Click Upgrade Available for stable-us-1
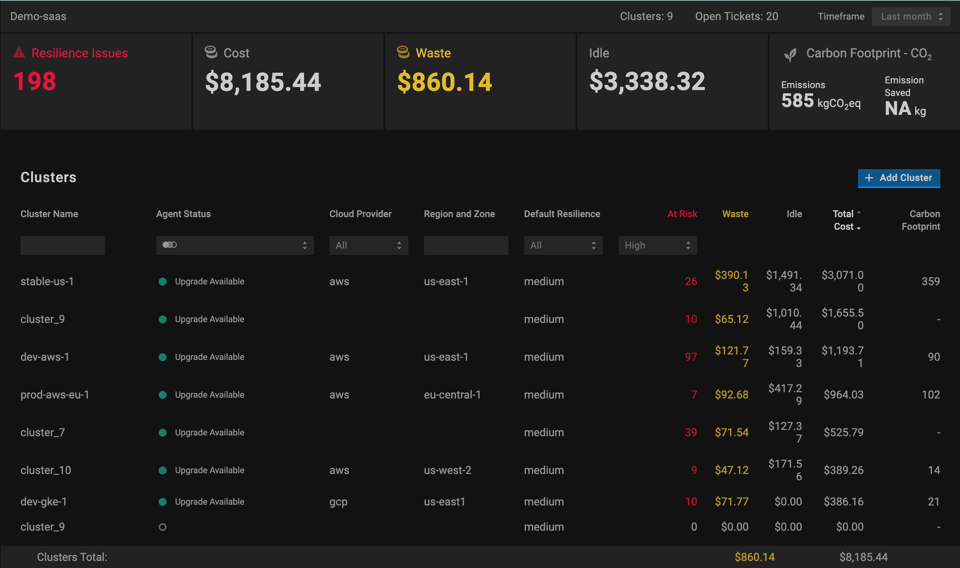 click(209, 282)
